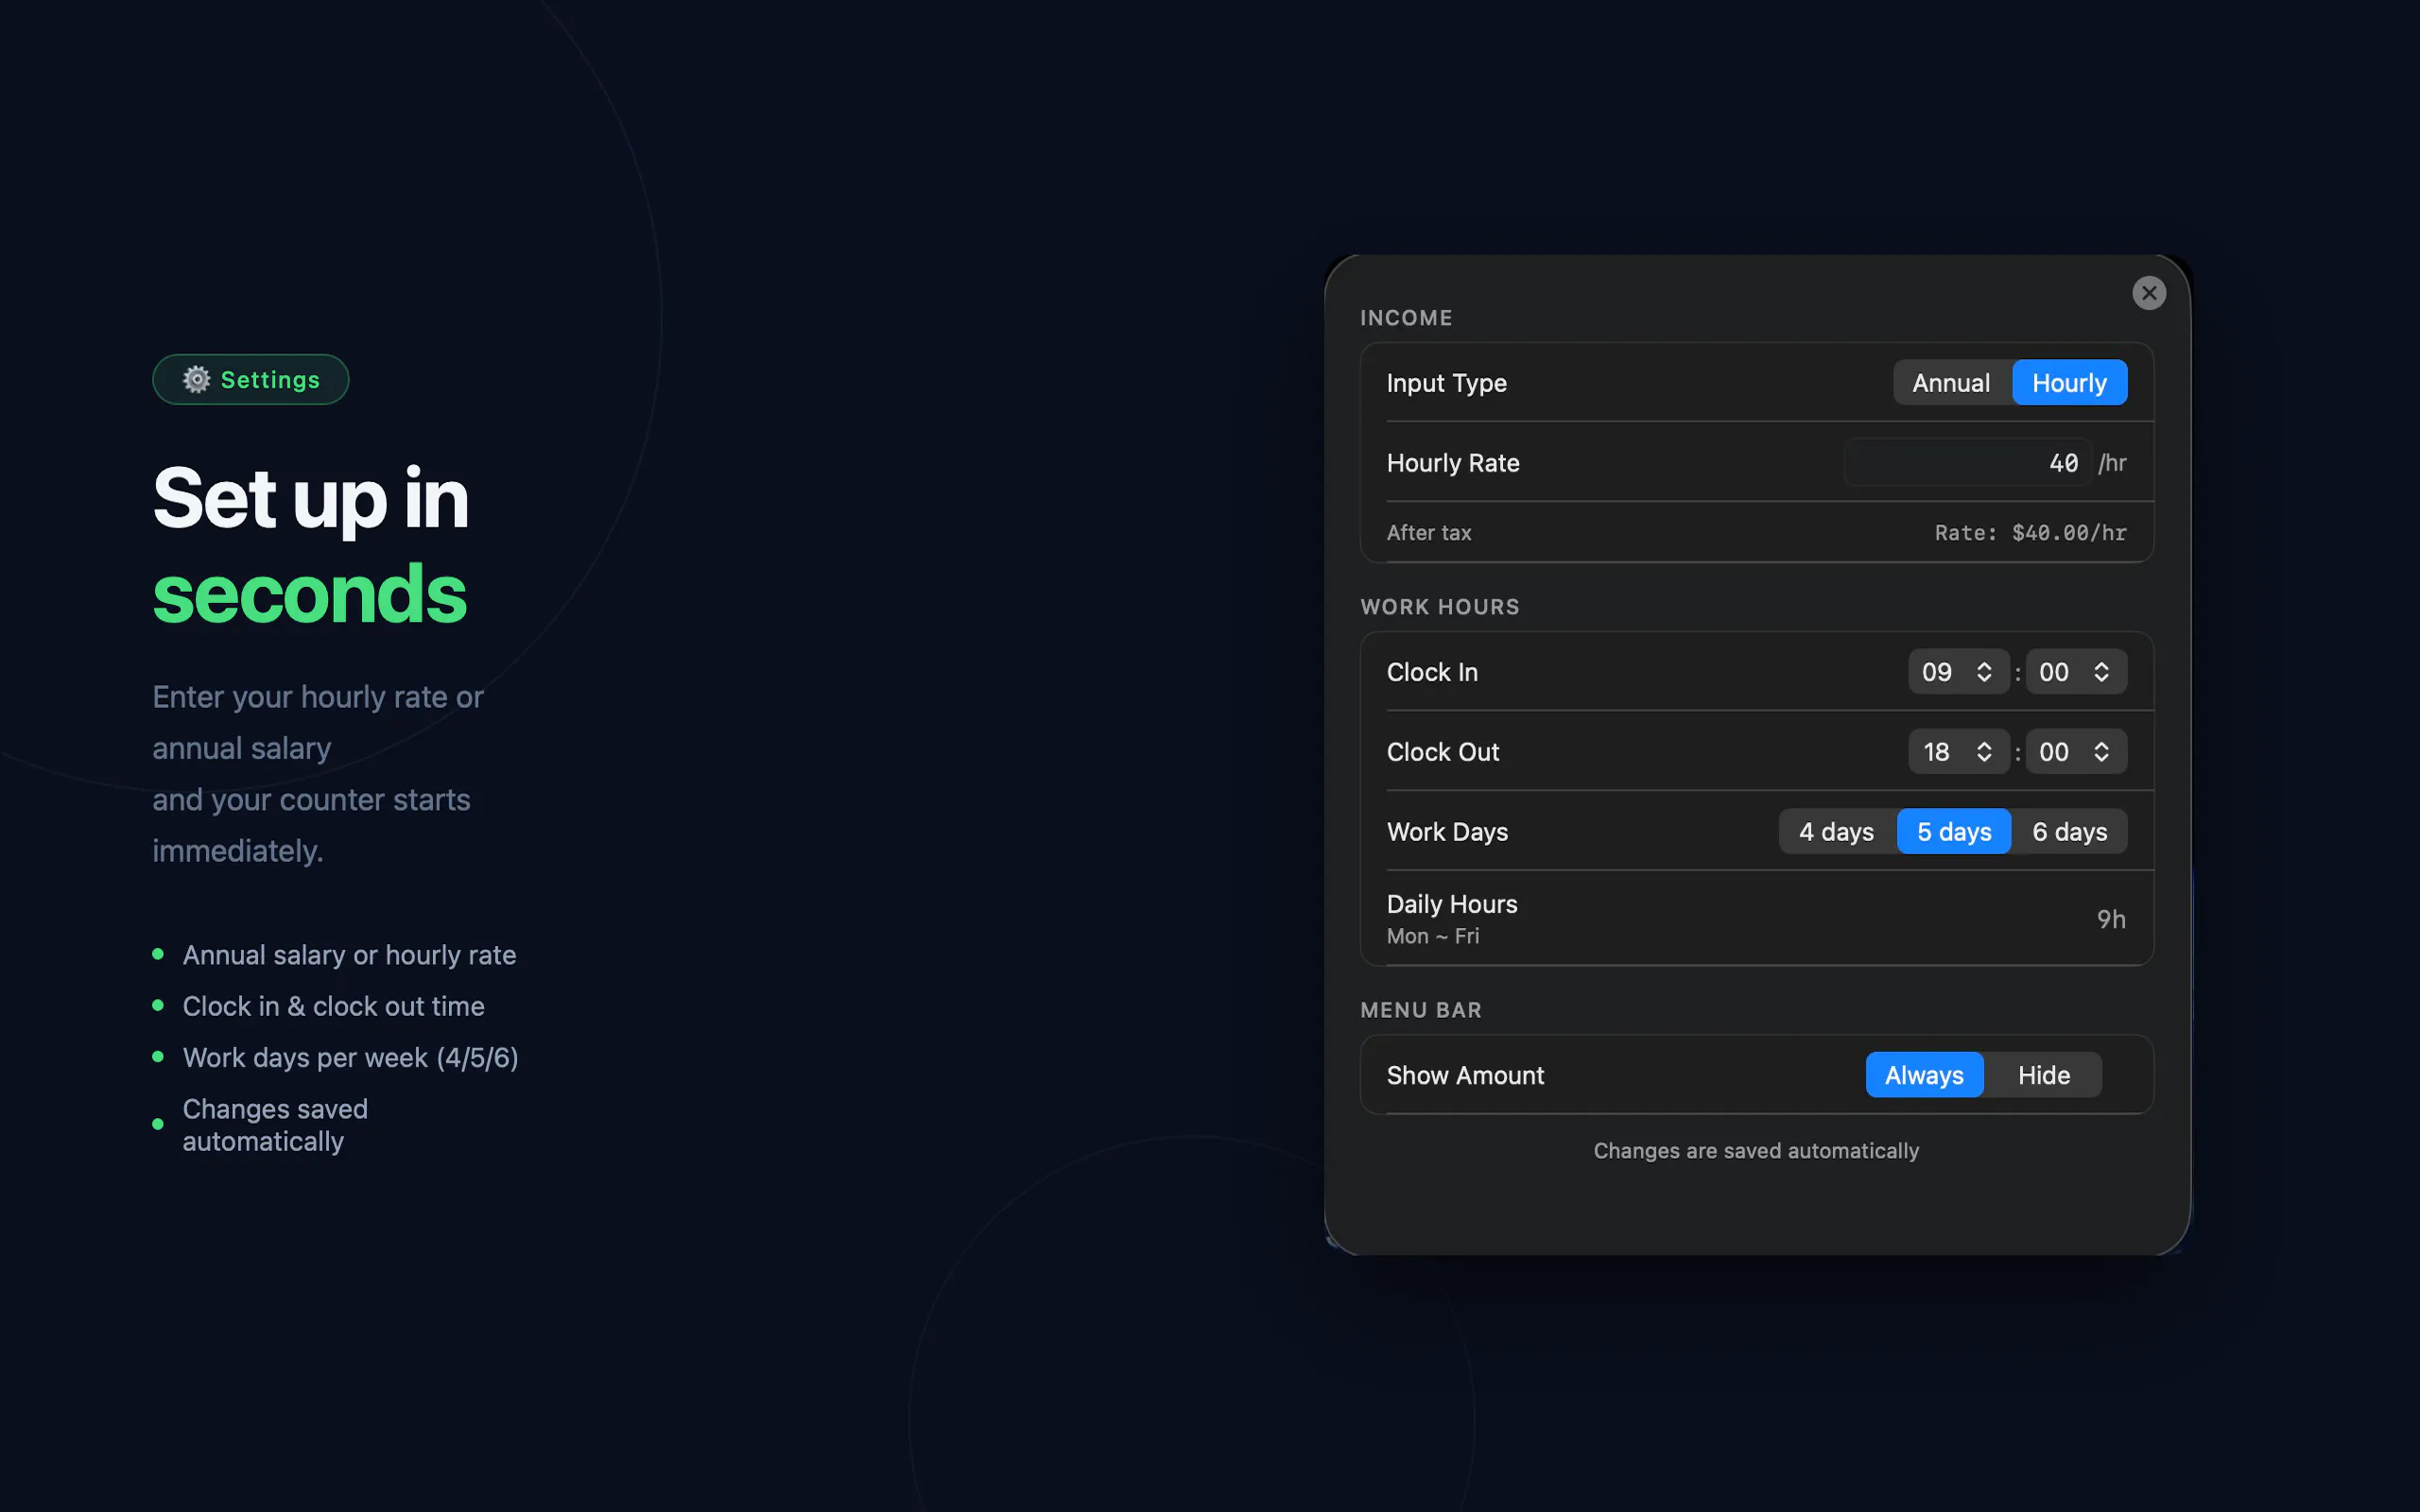Click the green 'seconds' heading word

[x=310, y=594]
